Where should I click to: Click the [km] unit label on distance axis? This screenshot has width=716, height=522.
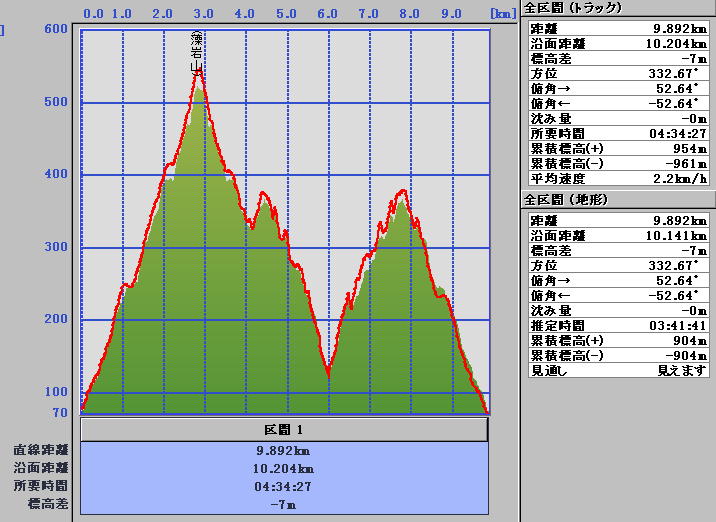503,14
